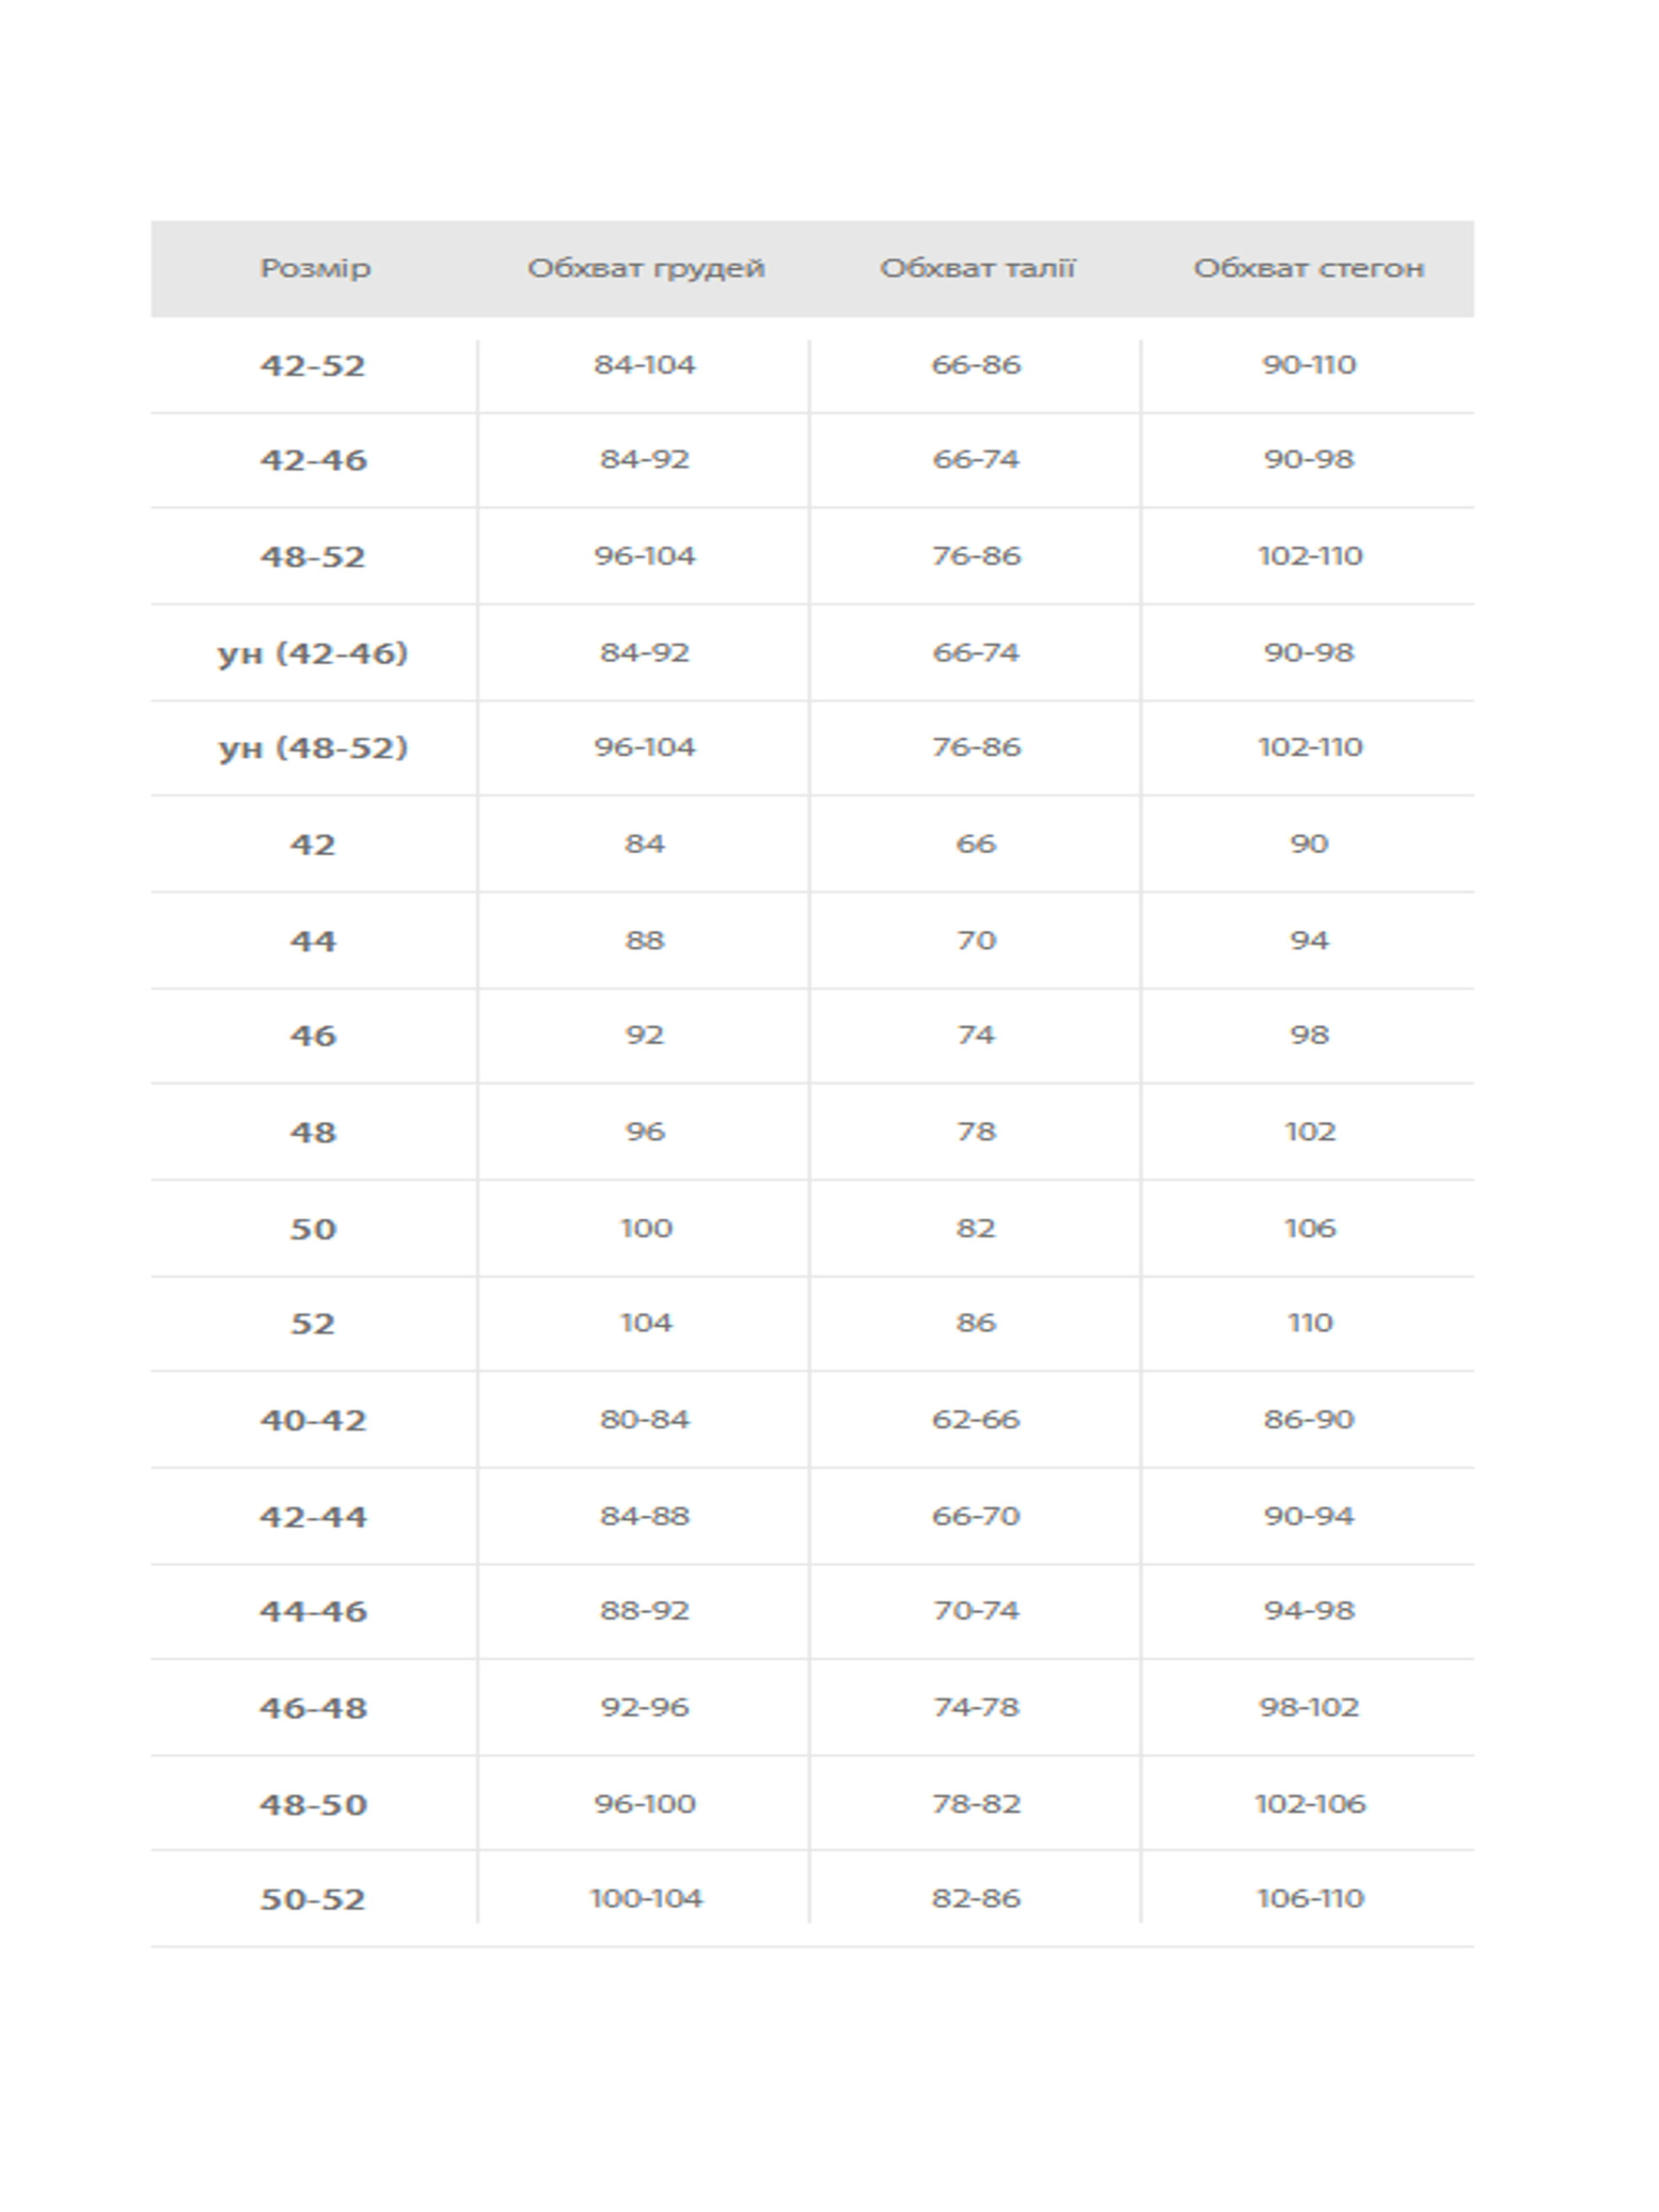Click chest value 84-104 cell
This screenshot has height=2212, width=1659.
pyautogui.click(x=645, y=365)
